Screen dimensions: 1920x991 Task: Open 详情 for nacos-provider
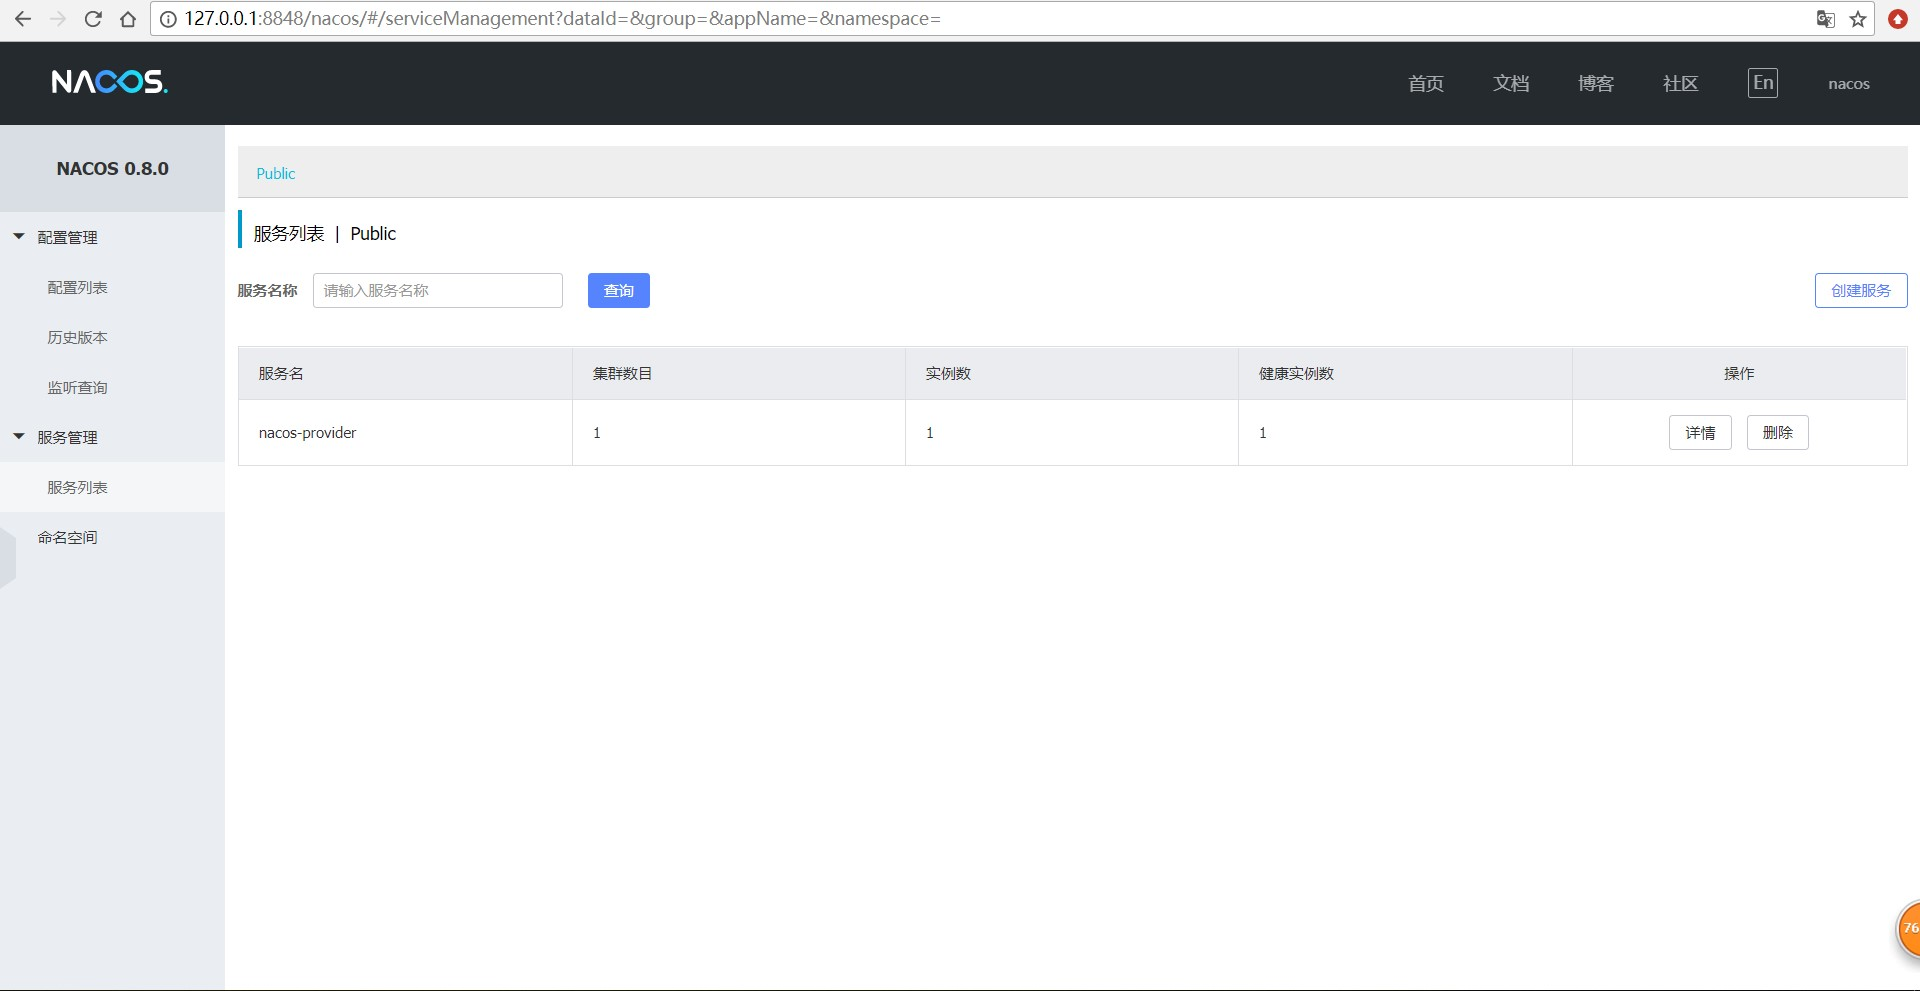(1700, 432)
